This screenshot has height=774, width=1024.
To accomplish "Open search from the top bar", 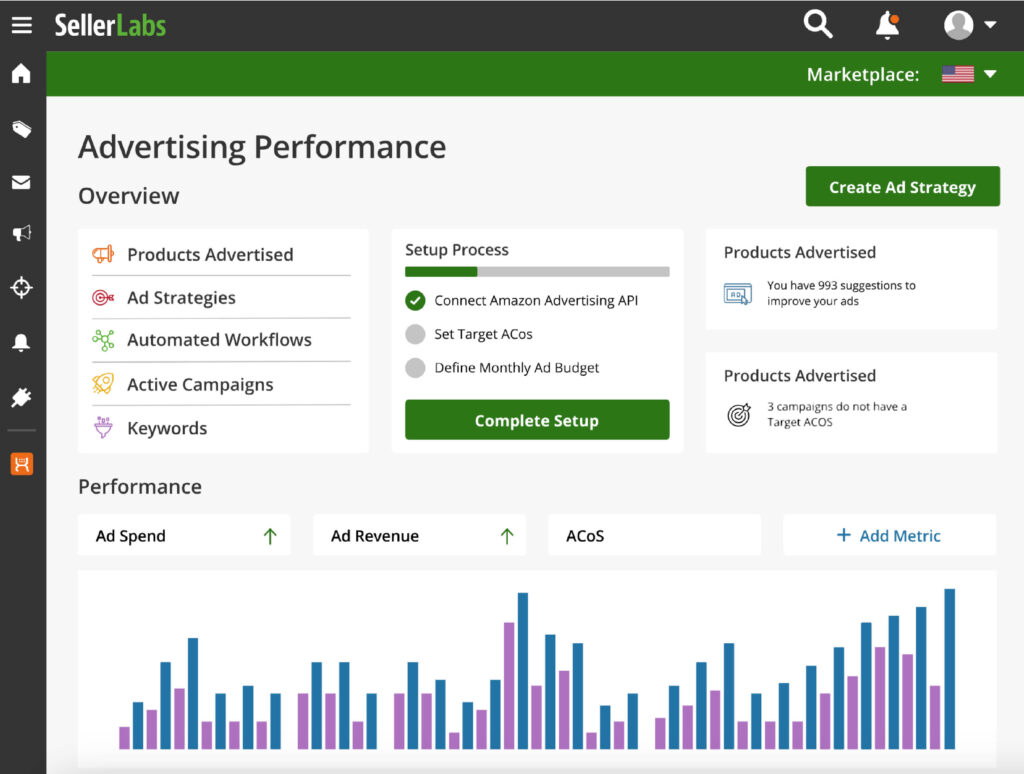I will click(817, 24).
